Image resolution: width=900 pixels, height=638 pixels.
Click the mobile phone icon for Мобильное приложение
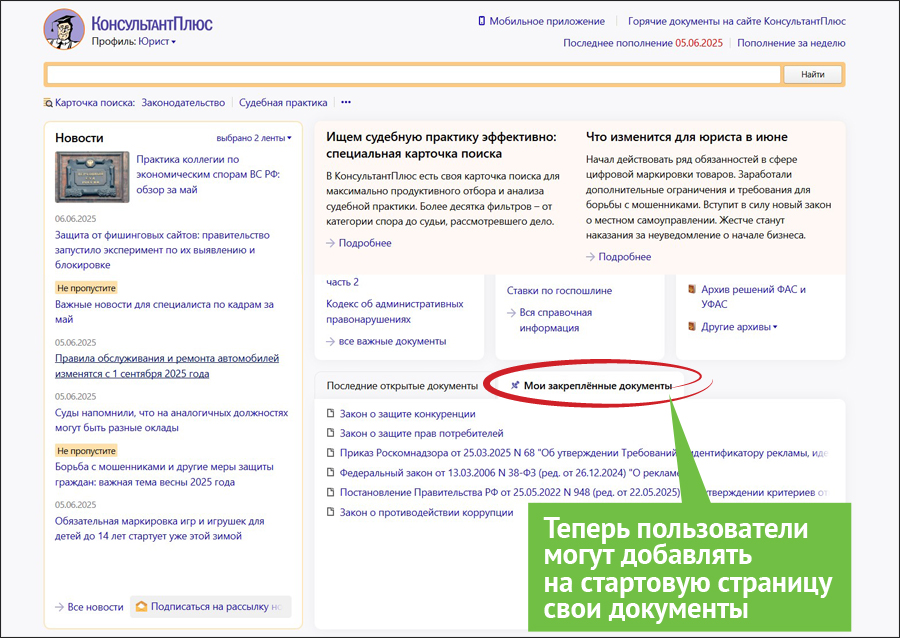[x=481, y=21]
